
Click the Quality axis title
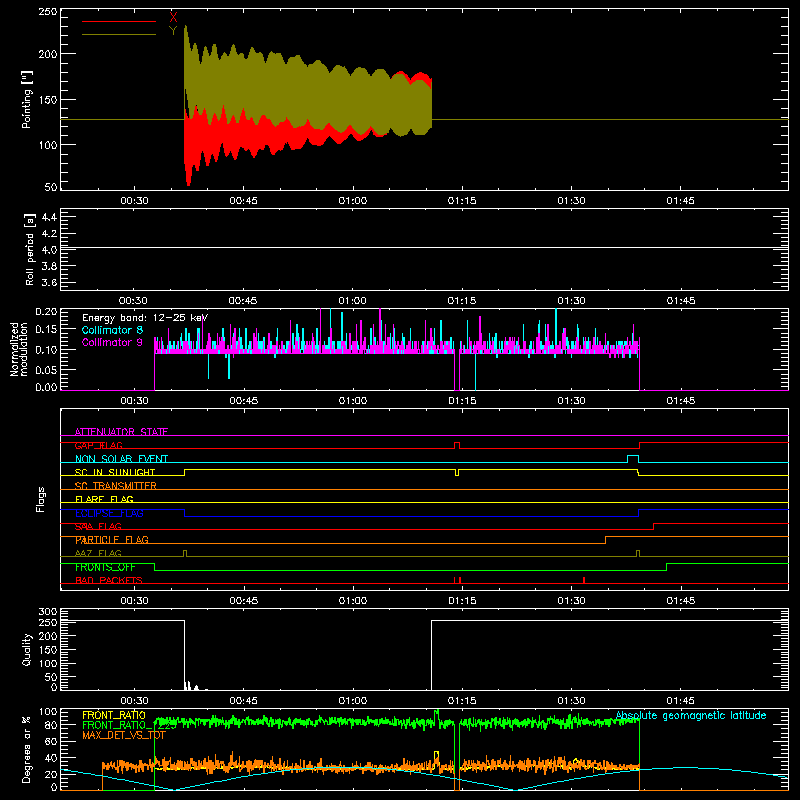pyautogui.click(x=27, y=649)
